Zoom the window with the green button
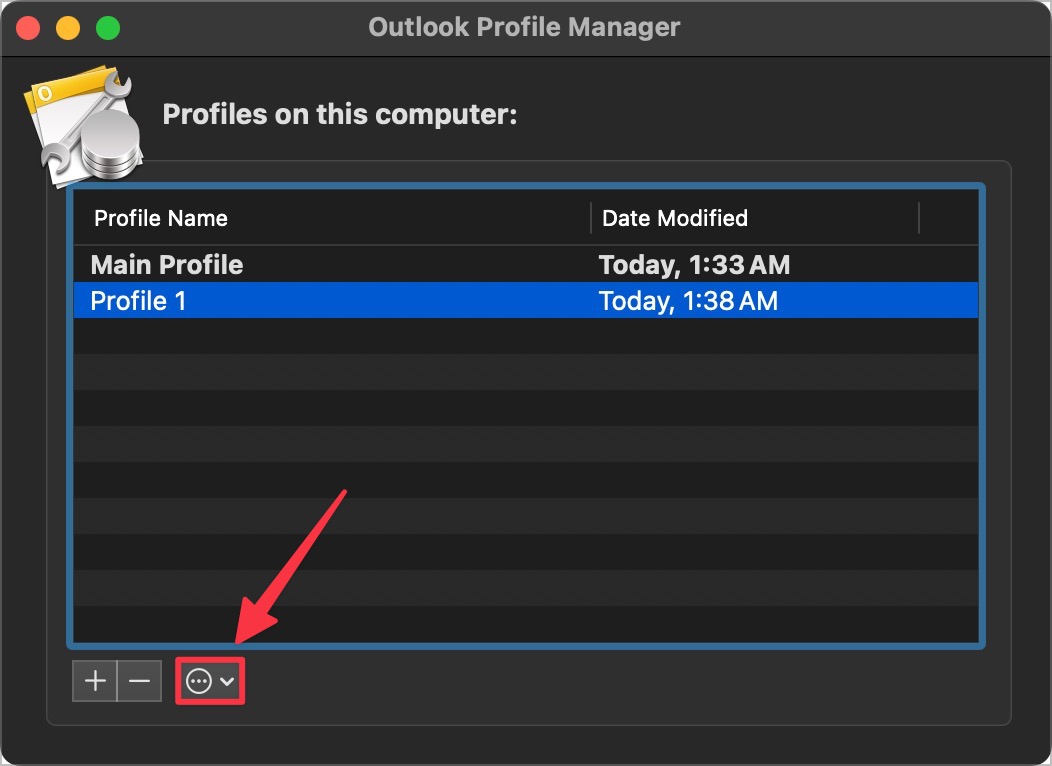Image resolution: width=1052 pixels, height=766 pixels. coord(107,27)
